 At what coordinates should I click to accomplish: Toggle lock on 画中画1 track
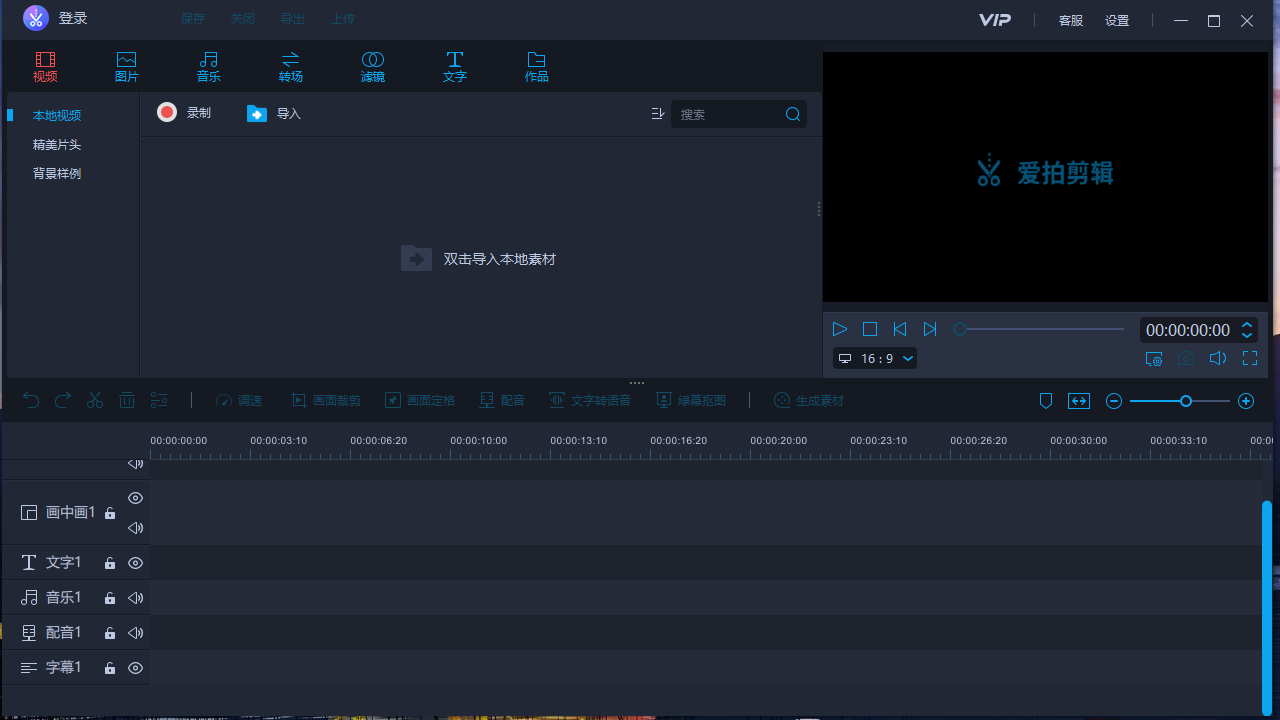(x=110, y=513)
